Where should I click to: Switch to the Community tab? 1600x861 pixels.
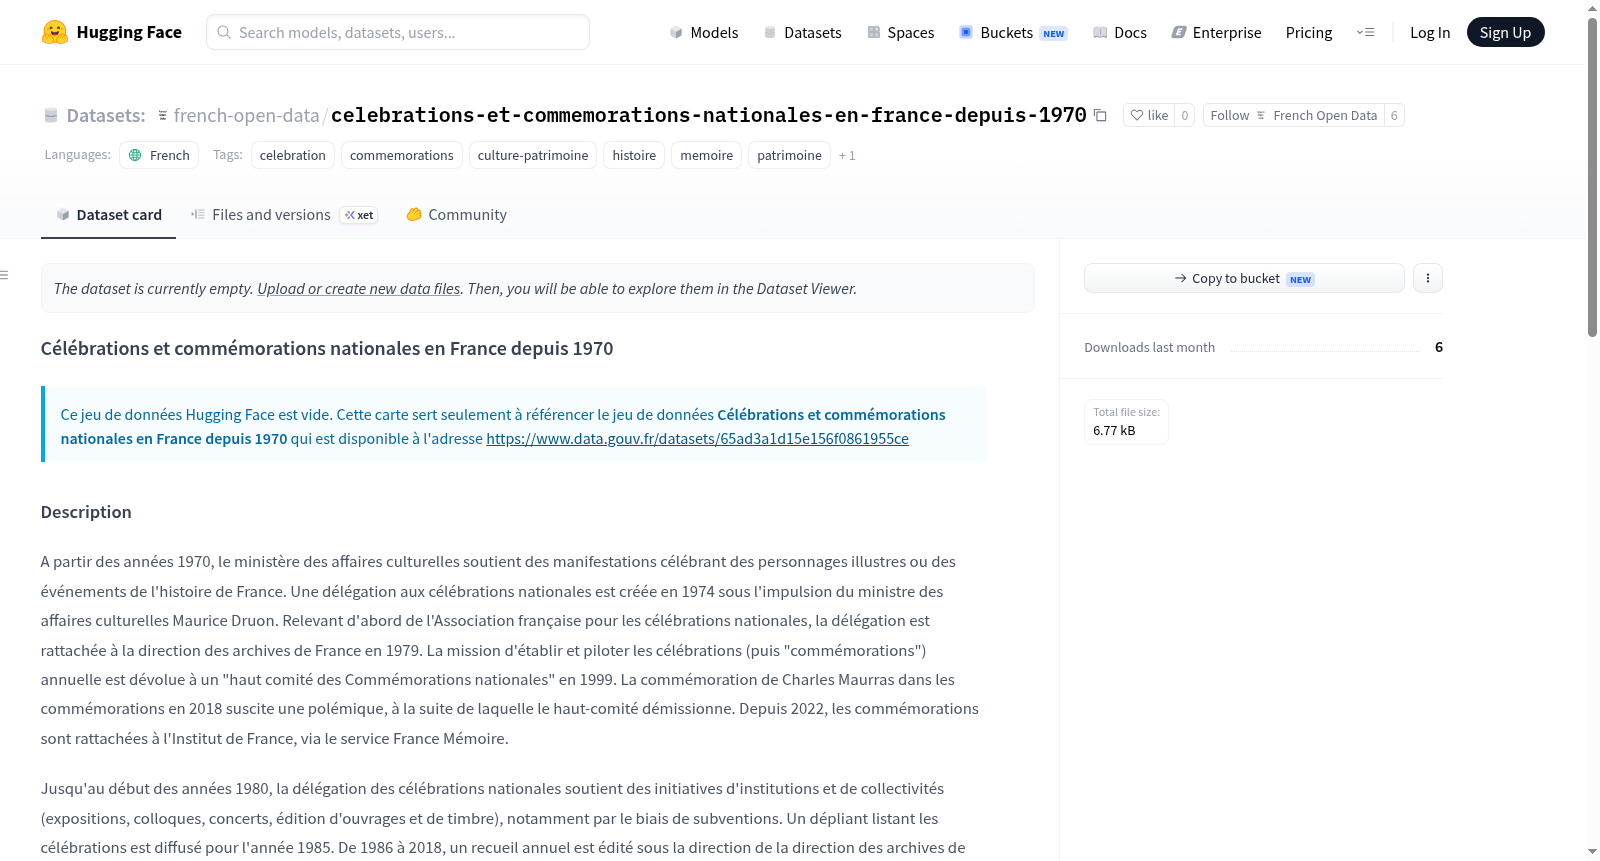click(x=457, y=214)
